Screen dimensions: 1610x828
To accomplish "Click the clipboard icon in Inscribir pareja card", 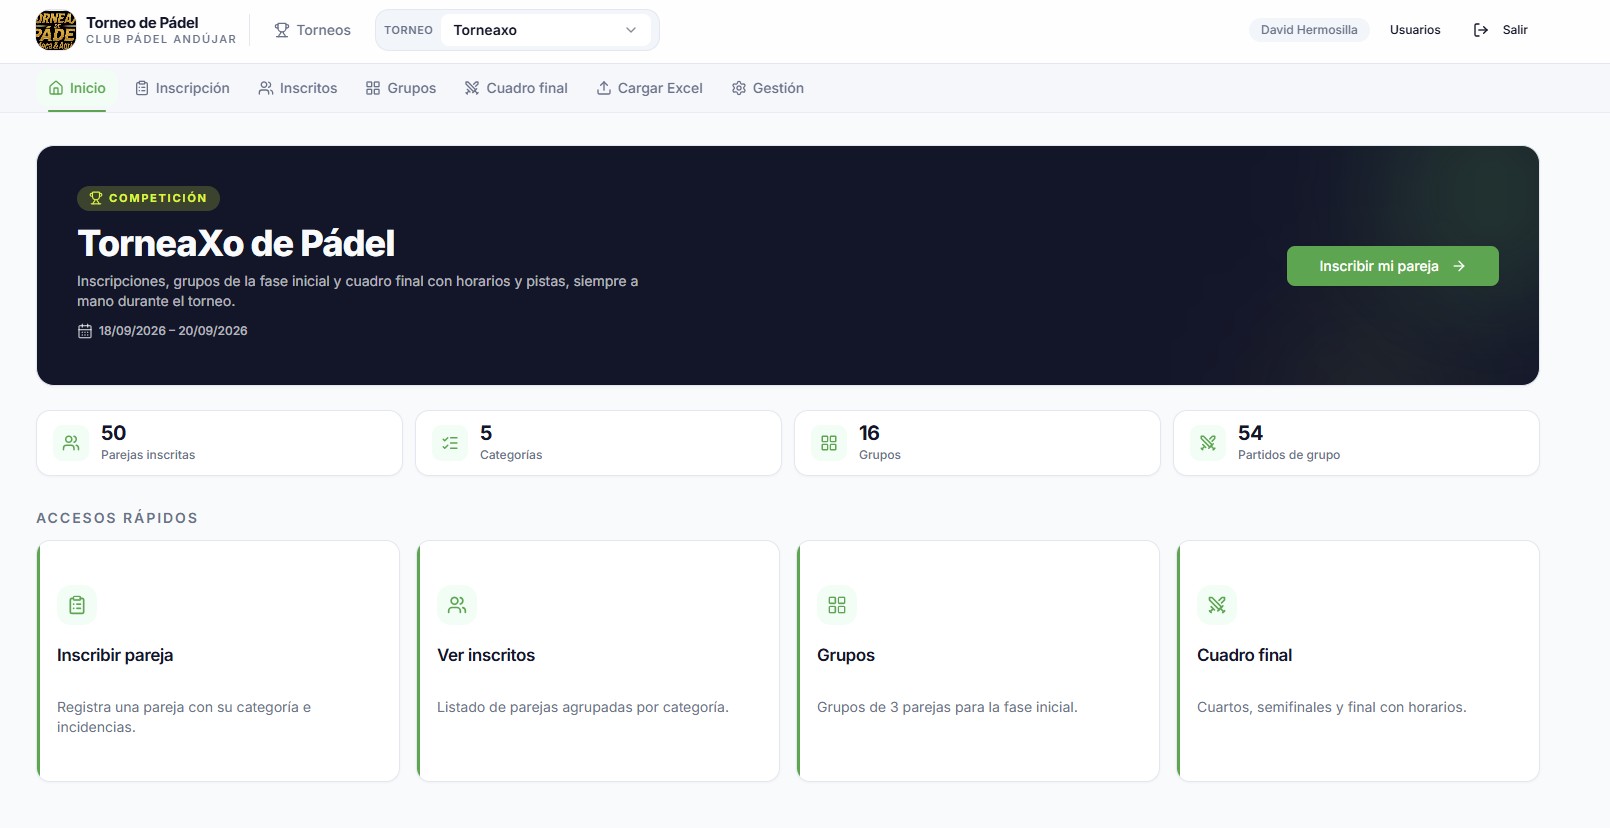I will pyautogui.click(x=77, y=605).
